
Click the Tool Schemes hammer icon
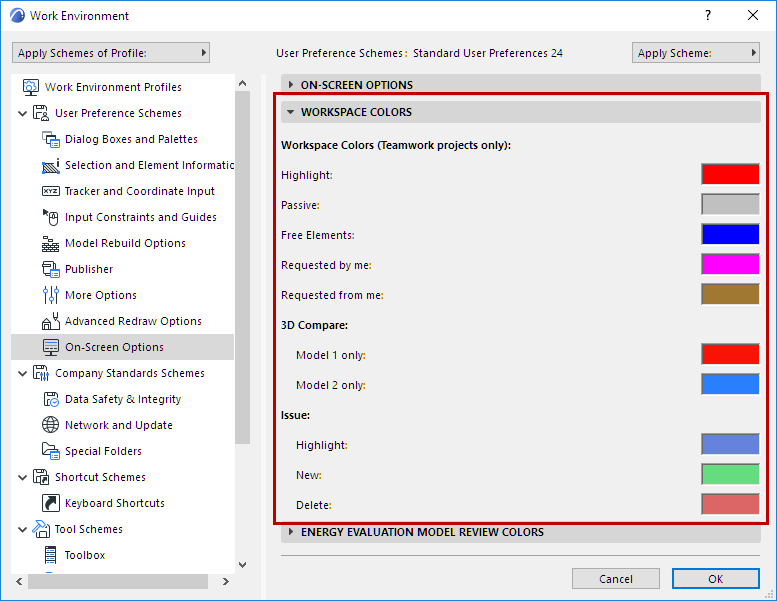(41, 529)
